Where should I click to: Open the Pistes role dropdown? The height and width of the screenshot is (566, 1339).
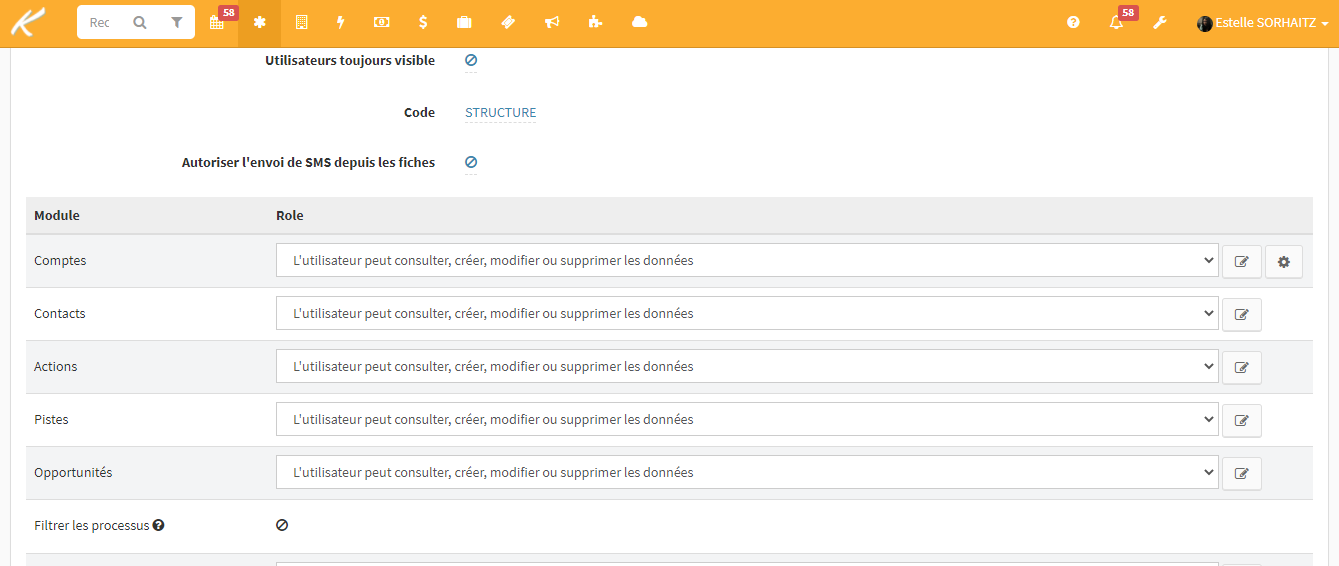747,419
